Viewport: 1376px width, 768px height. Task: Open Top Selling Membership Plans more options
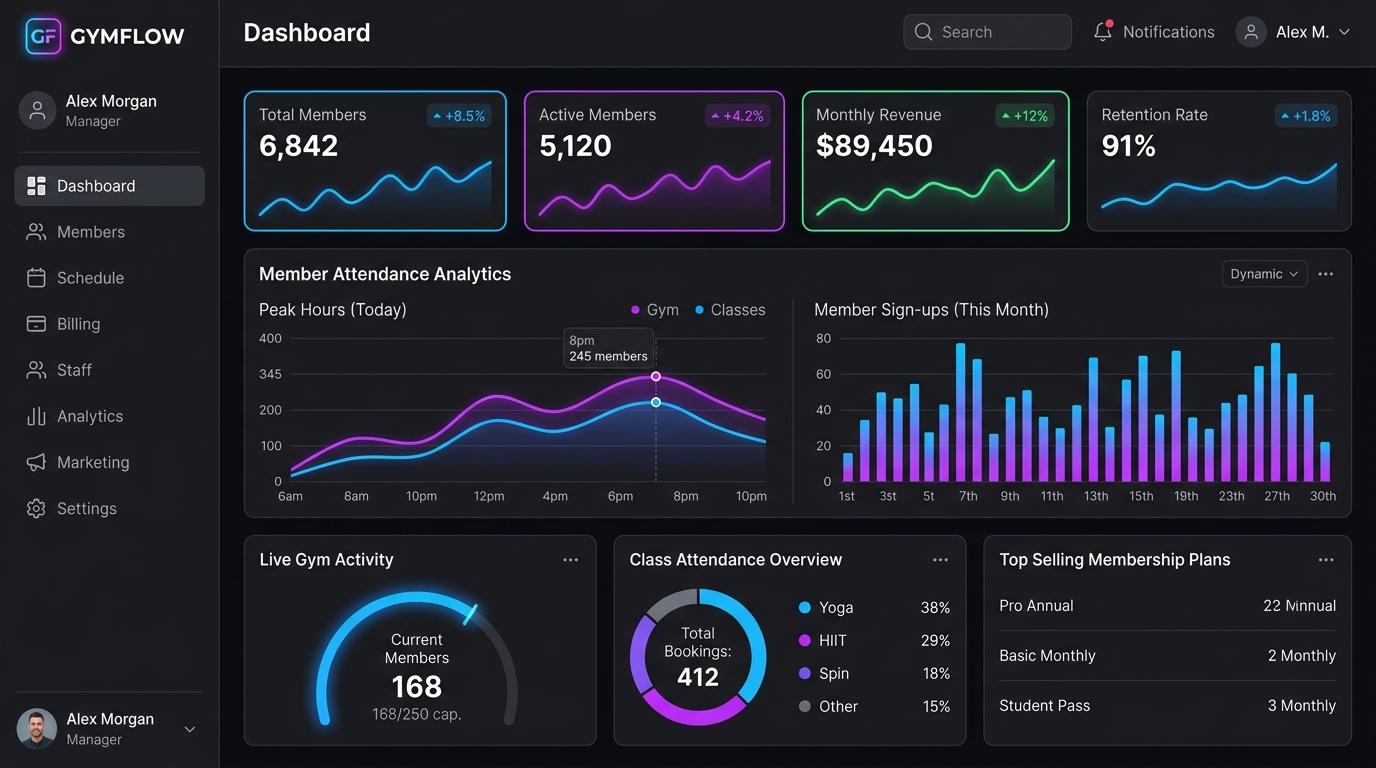(1326, 560)
